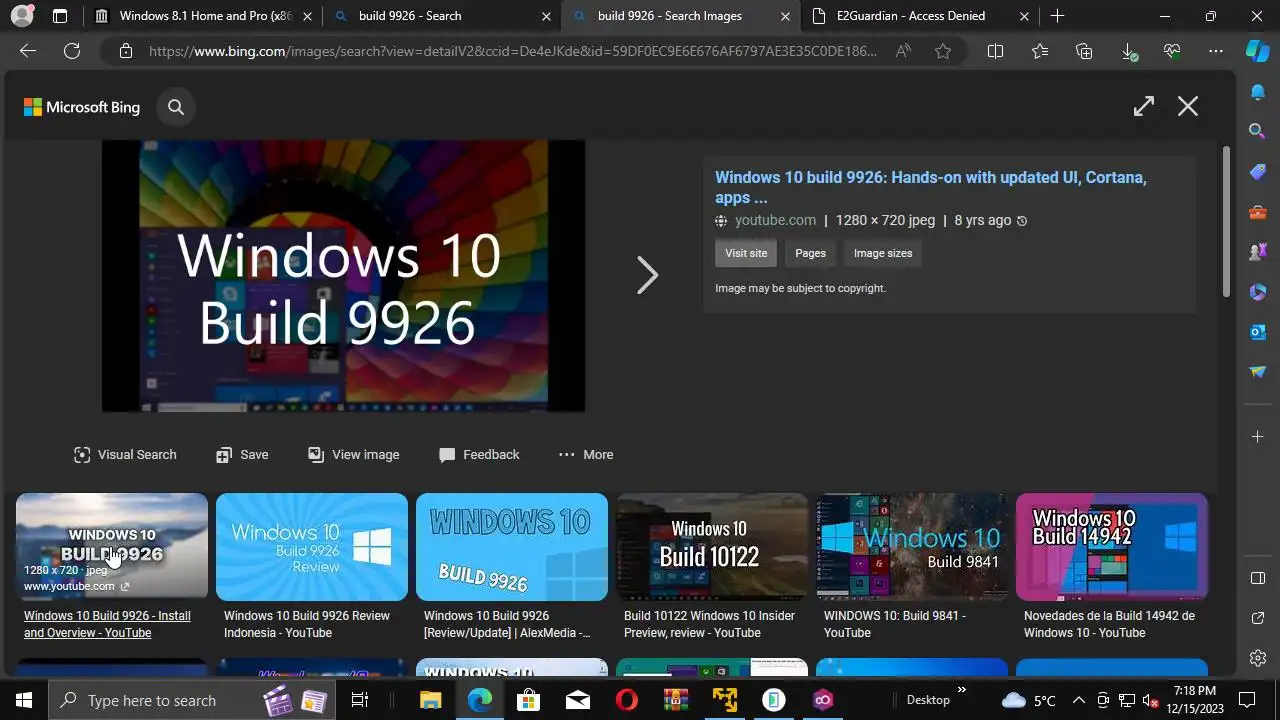Open a new browser tab
1280x720 pixels.
[x=1057, y=16]
